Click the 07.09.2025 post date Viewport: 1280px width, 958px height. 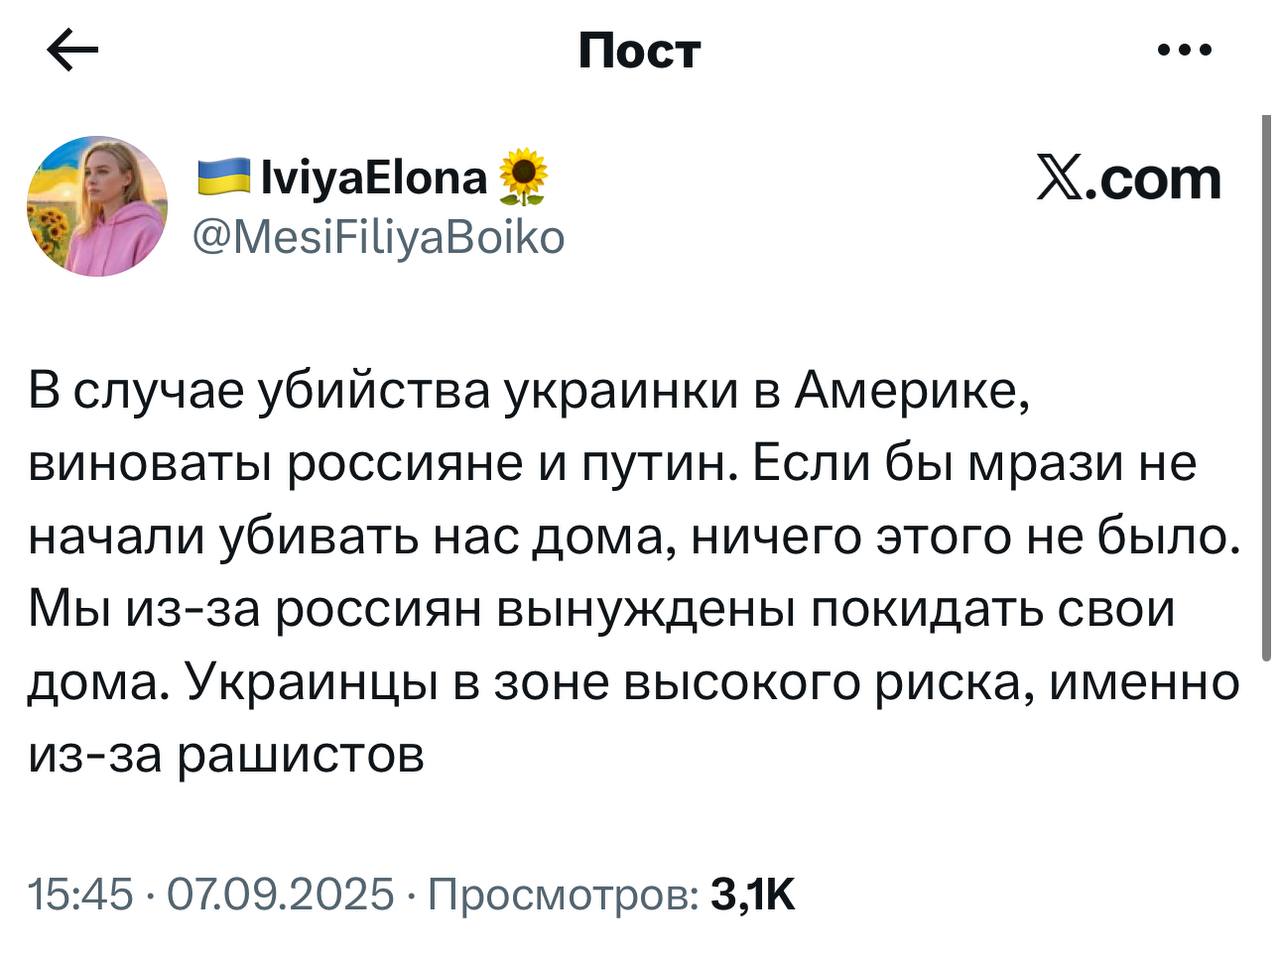point(281,895)
